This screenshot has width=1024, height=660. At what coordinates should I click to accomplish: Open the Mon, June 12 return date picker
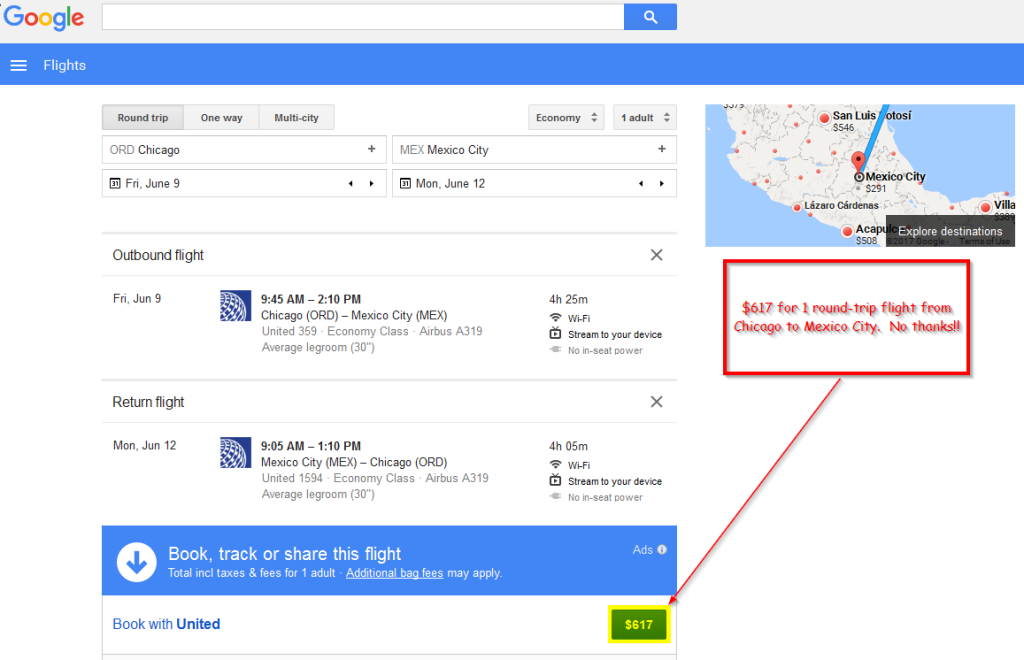pos(534,183)
